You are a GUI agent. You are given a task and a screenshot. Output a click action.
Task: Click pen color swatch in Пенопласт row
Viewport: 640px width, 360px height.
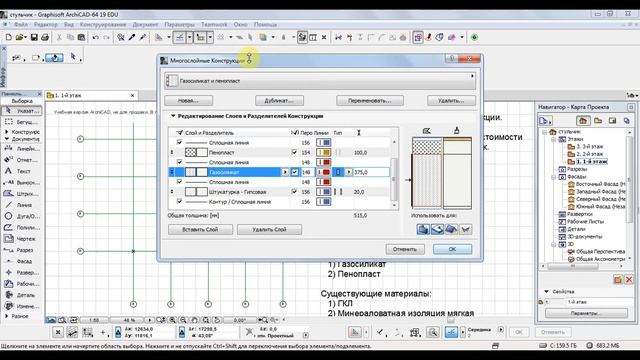click(324, 152)
